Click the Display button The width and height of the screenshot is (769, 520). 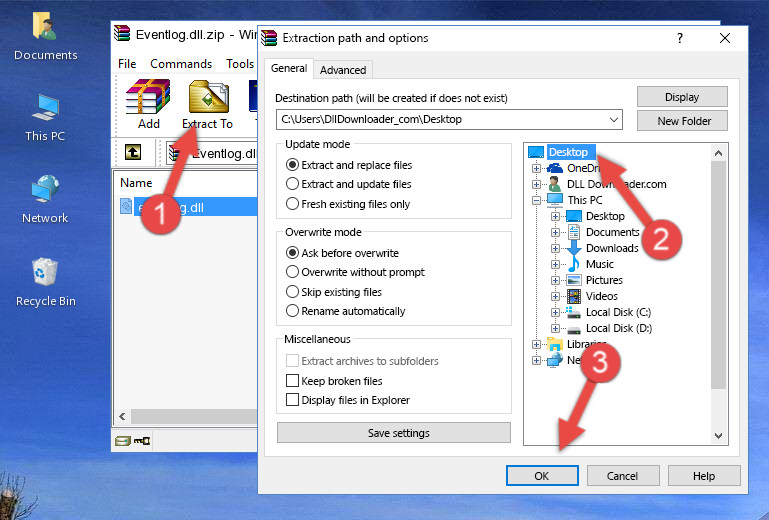[x=682, y=97]
